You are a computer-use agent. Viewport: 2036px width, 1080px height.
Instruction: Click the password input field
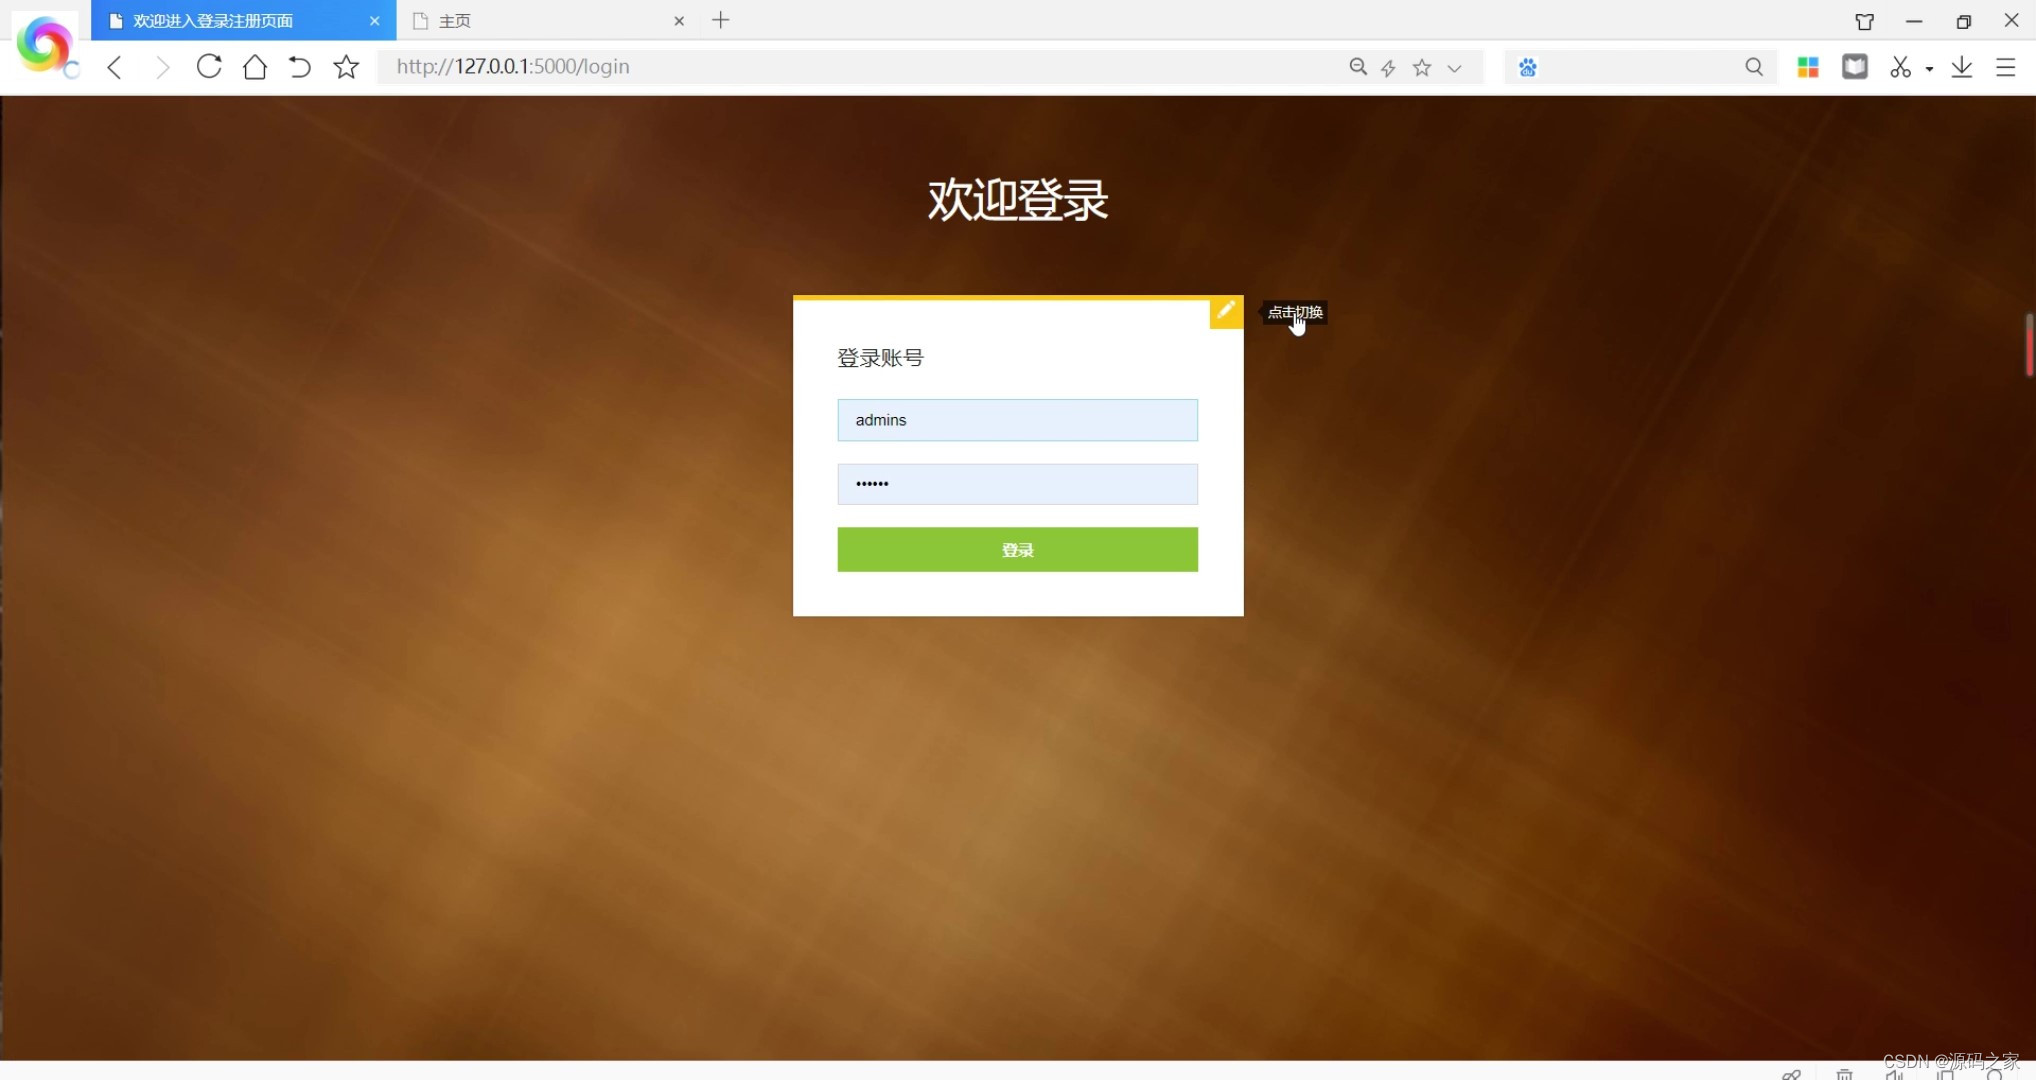(x=1017, y=482)
